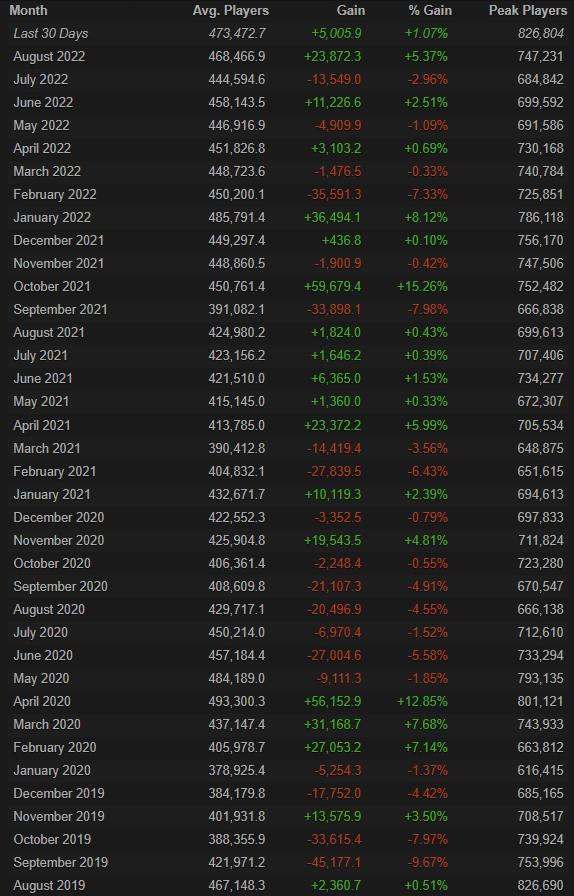Select percent gain -5.58%
574x896 pixels.
pyautogui.click(x=428, y=655)
